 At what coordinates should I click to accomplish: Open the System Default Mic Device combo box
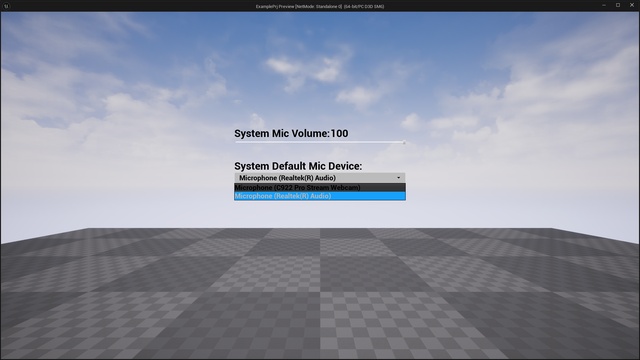point(320,178)
